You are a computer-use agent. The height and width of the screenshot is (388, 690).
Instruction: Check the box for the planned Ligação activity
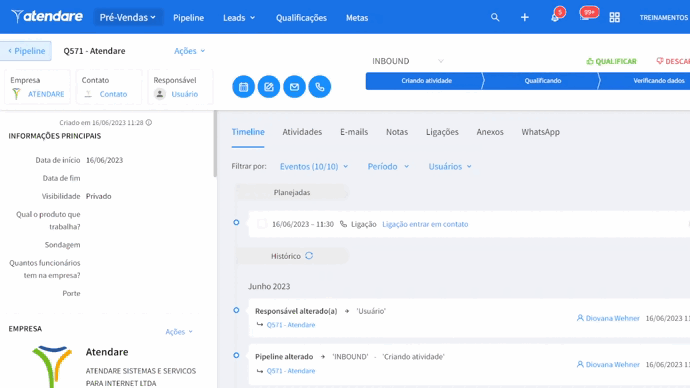pos(262,224)
